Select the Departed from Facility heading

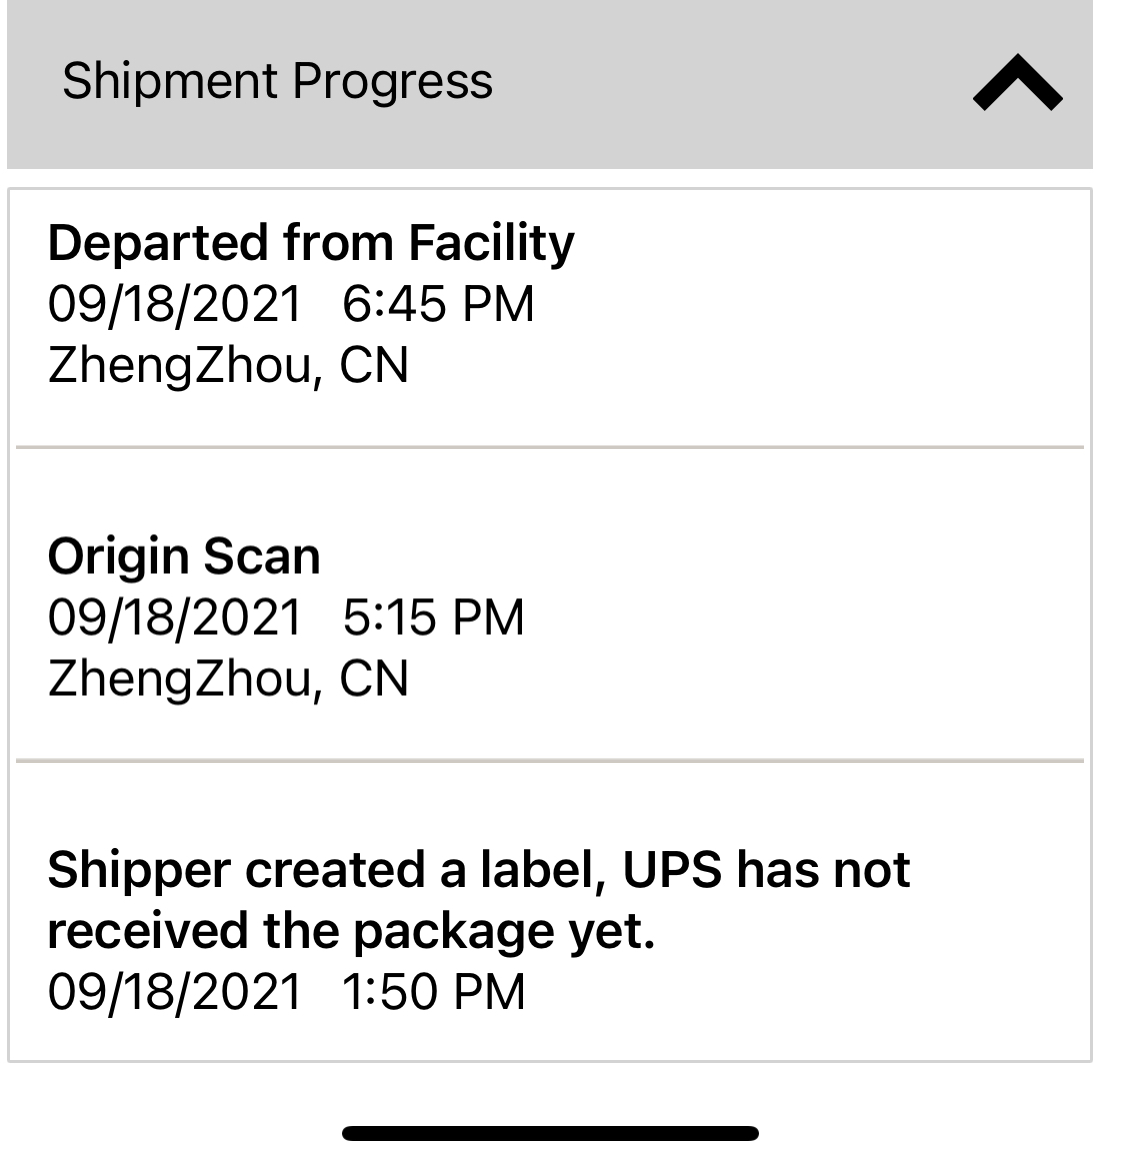pos(311,243)
